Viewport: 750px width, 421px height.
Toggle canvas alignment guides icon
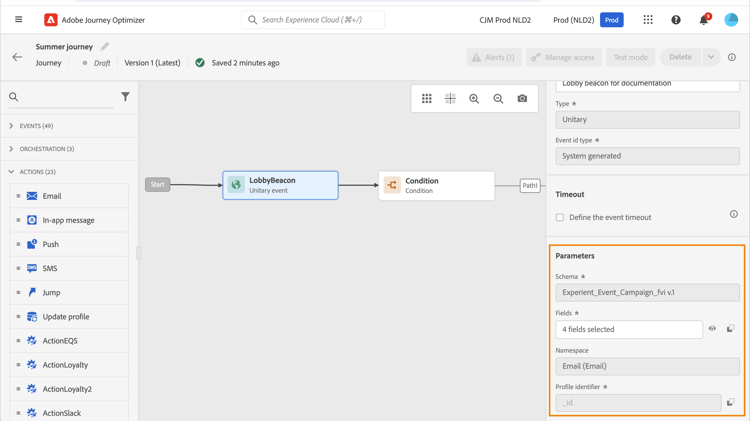pyautogui.click(x=451, y=99)
